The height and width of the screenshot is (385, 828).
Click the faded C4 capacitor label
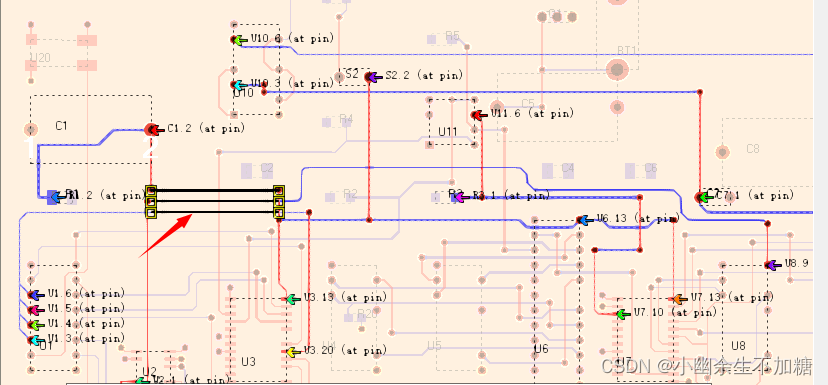(568, 168)
